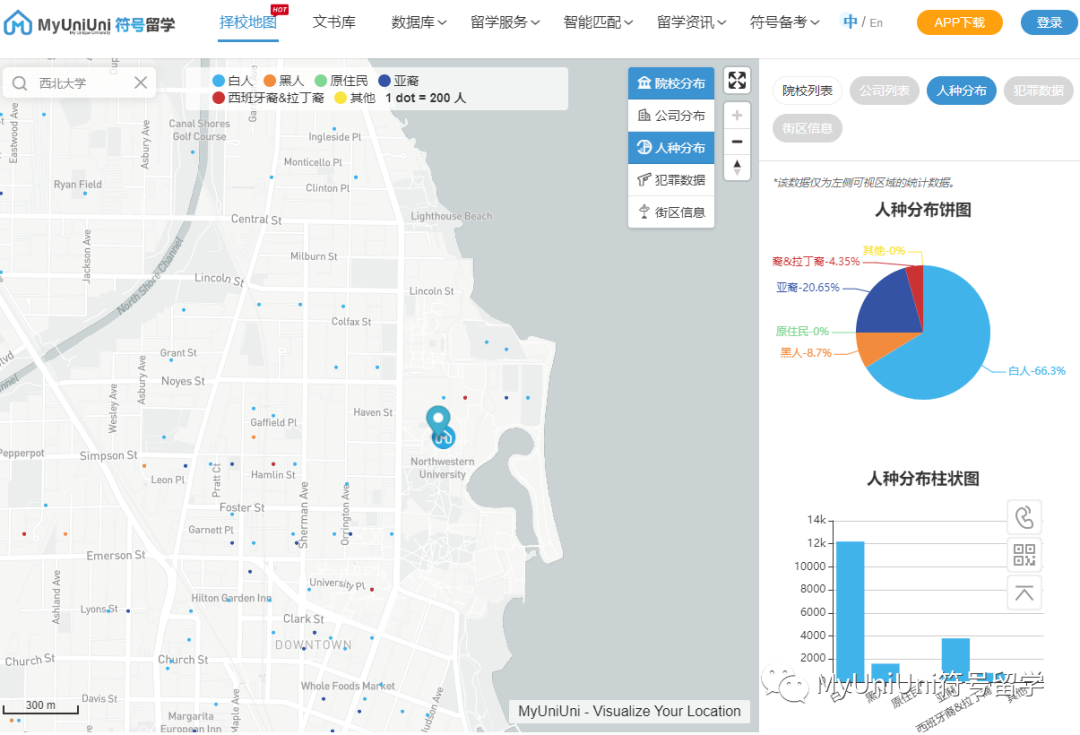This screenshot has height=735, width=1080.
Task: Click the 亚裔-20.65% pie label
Action: pyautogui.click(x=808, y=287)
